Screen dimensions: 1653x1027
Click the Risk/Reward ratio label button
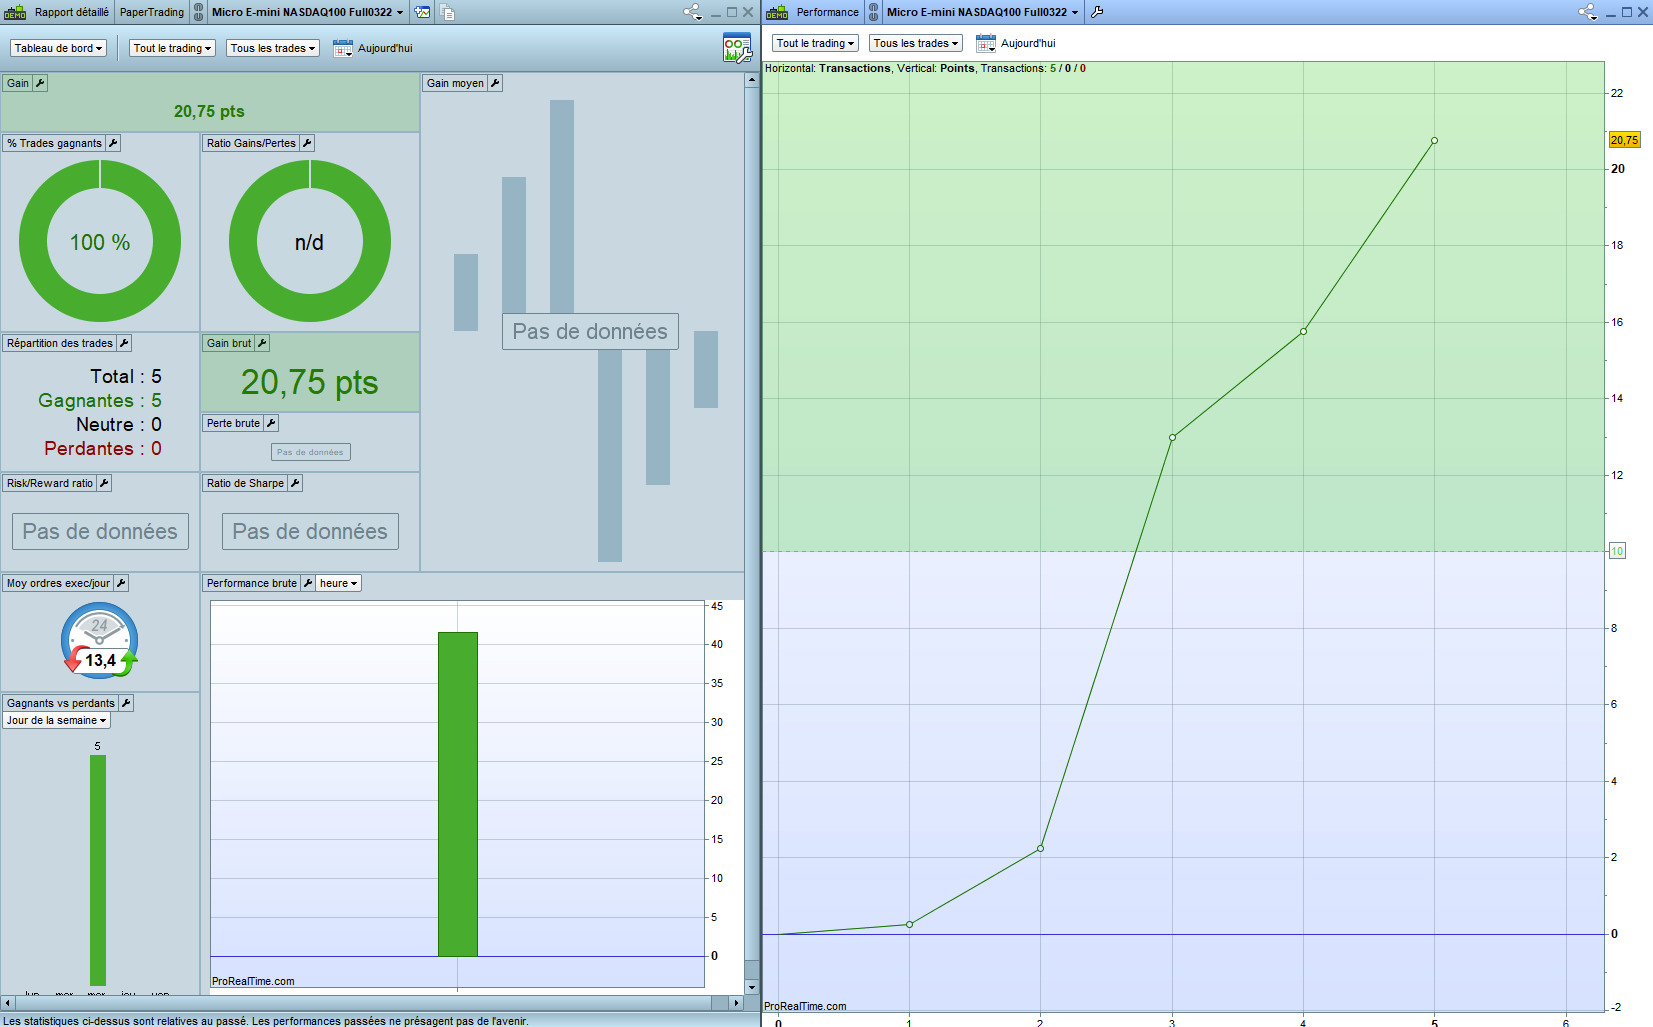pyautogui.click(x=50, y=483)
